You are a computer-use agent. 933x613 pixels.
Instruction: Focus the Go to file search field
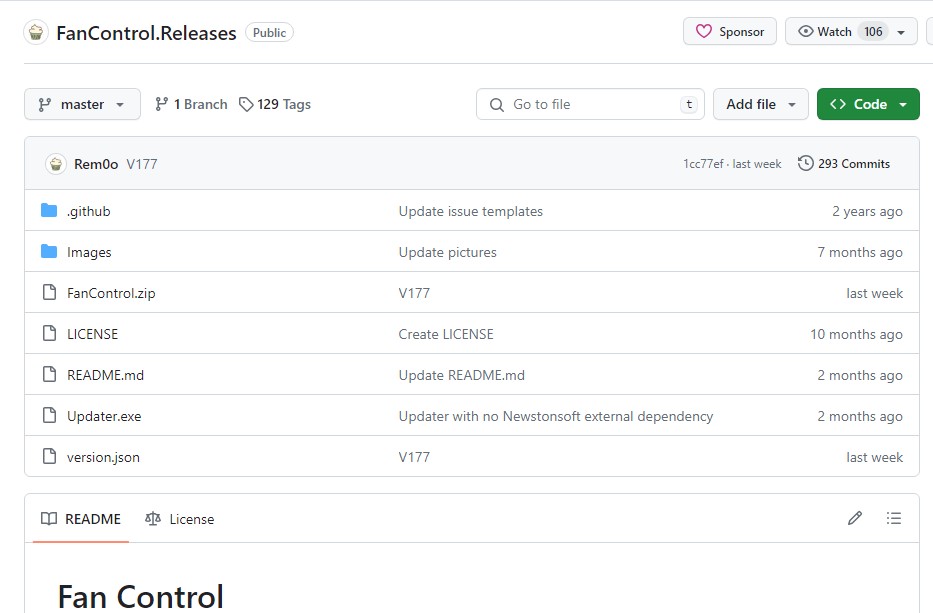click(x=590, y=104)
